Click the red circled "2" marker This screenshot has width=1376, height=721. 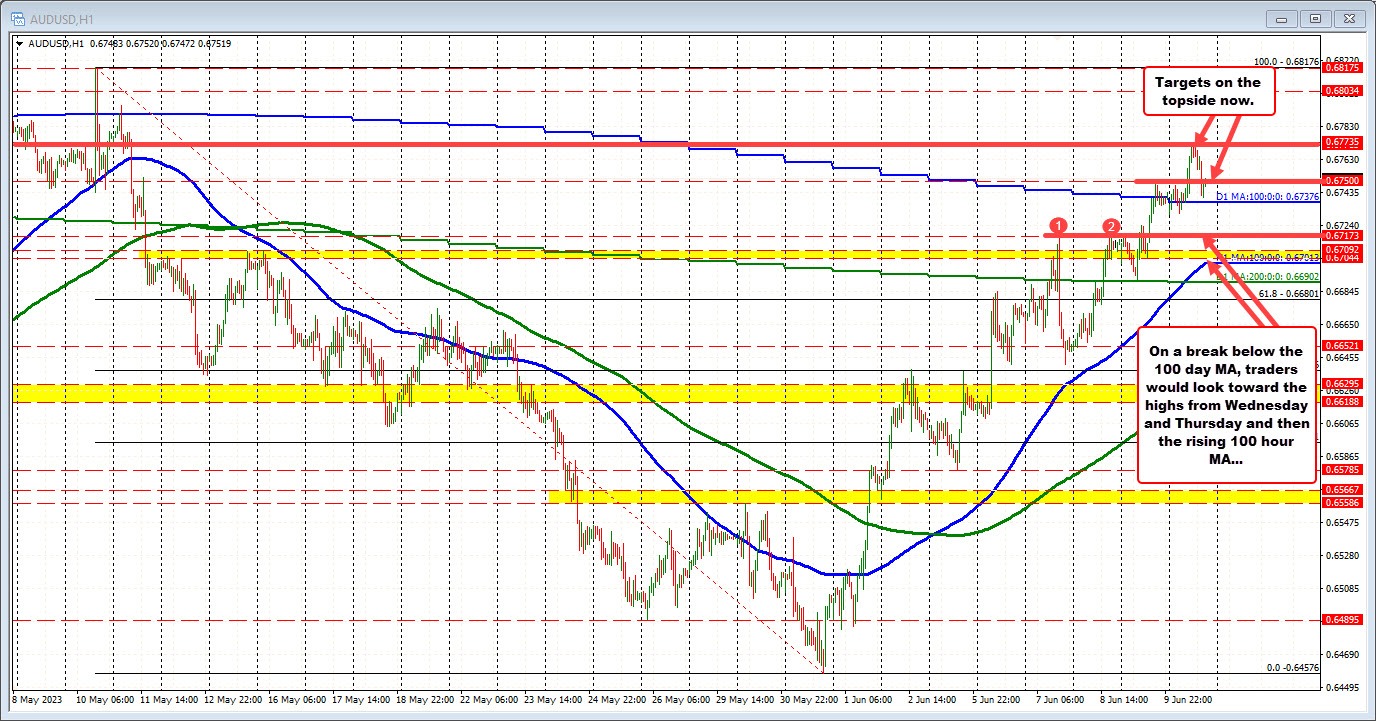[1110, 228]
